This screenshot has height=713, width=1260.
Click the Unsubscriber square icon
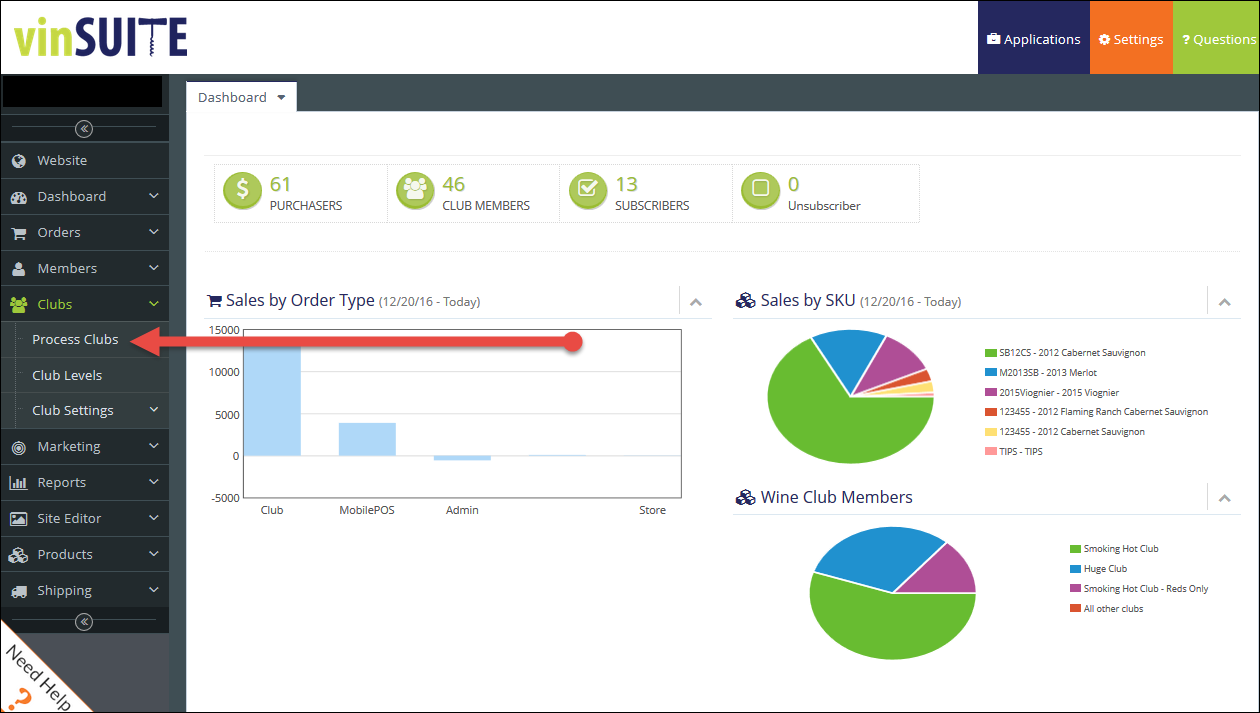[761, 190]
